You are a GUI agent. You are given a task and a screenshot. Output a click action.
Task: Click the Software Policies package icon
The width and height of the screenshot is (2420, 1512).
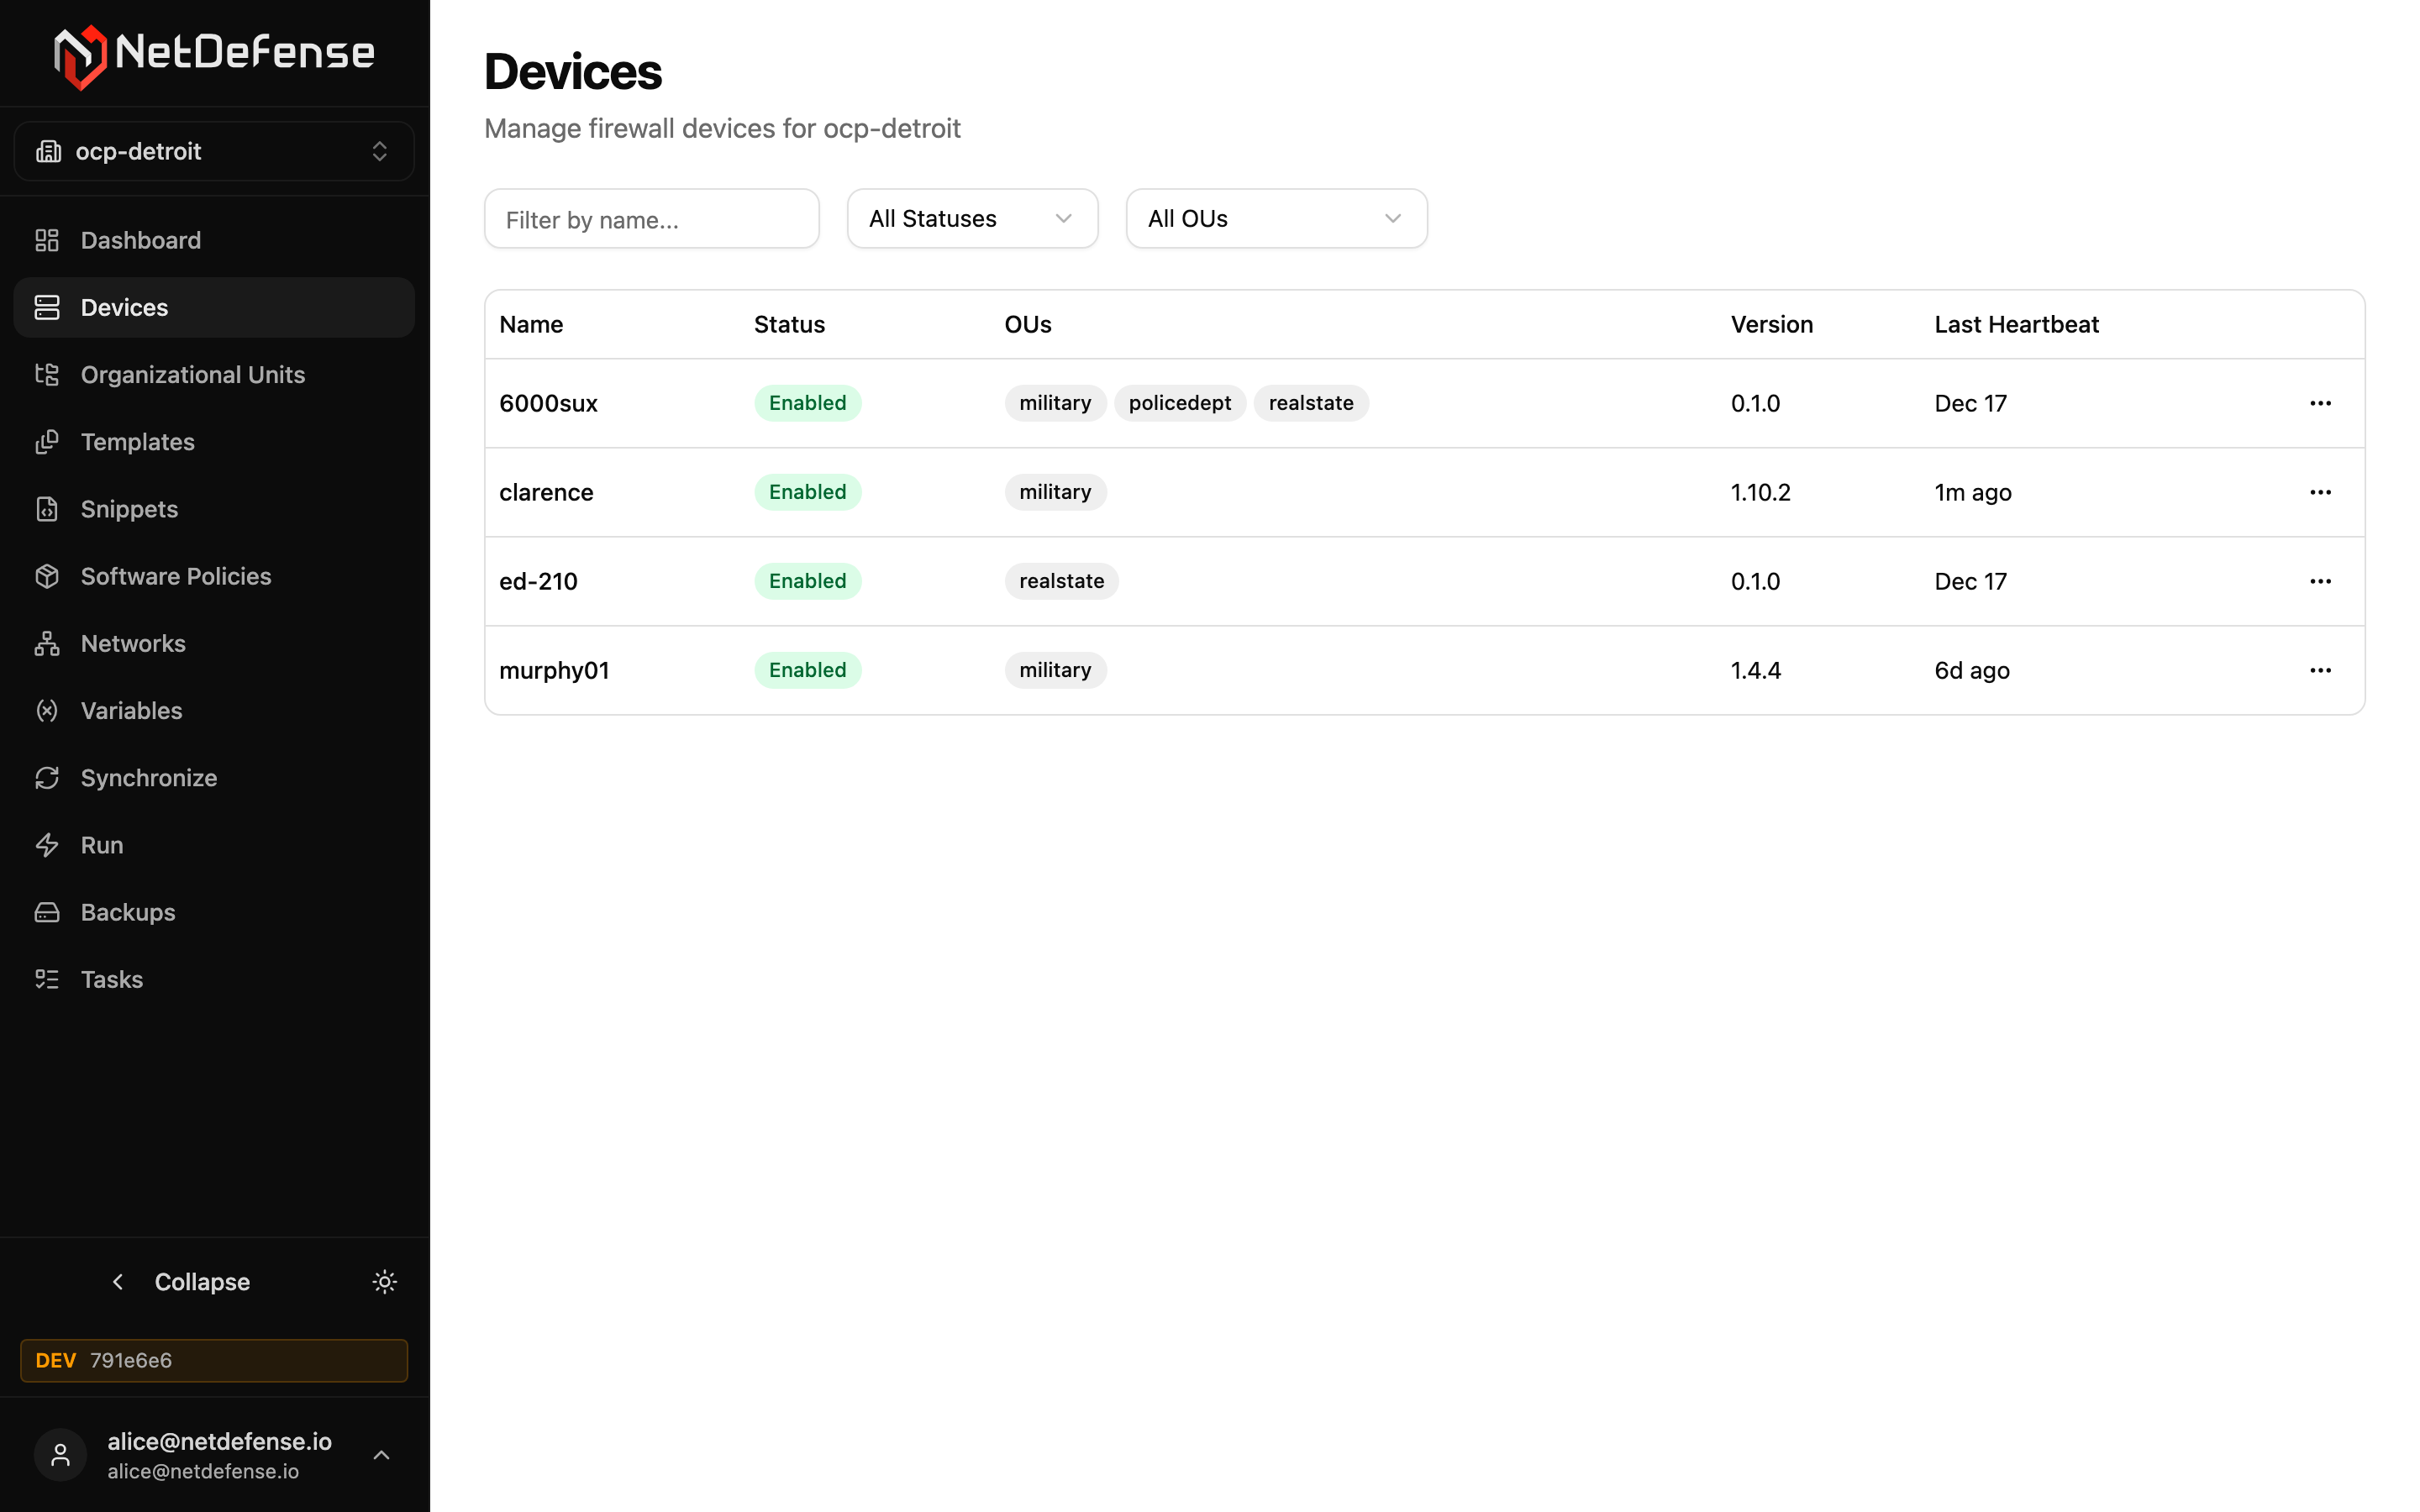pyautogui.click(x=47, y=576)
